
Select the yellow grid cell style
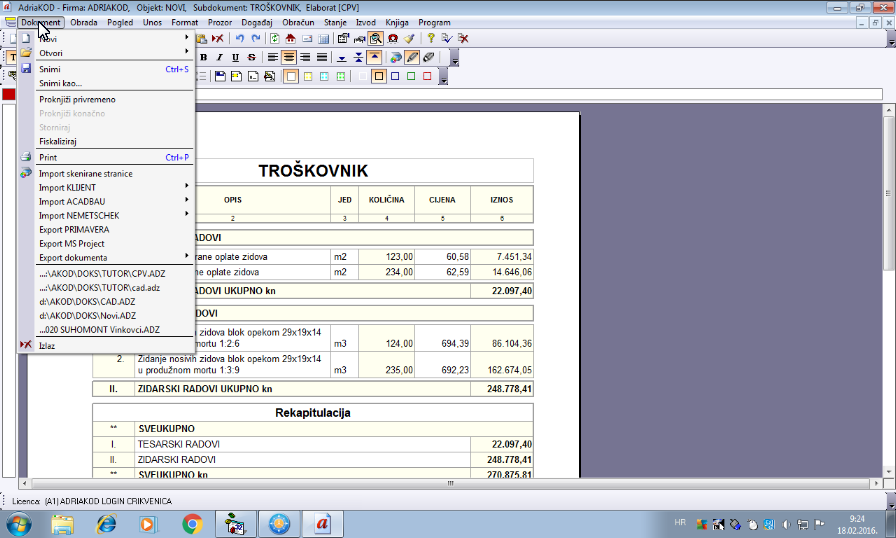pyautogui.click(x=308, y=76)
